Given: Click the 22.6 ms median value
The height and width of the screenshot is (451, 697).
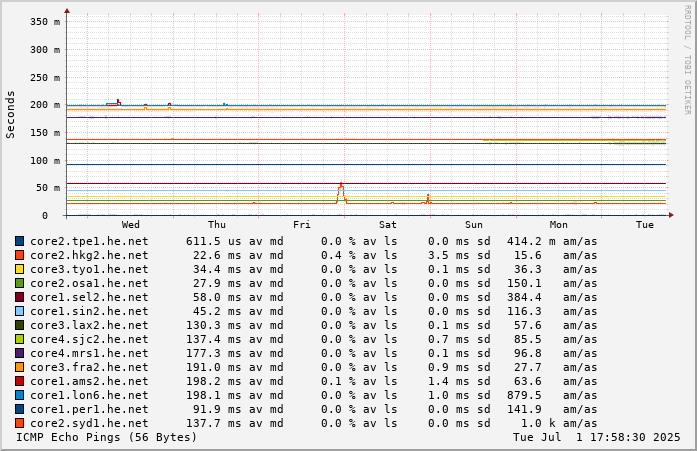Looking at the screenshot, I should tap(217, 255).
